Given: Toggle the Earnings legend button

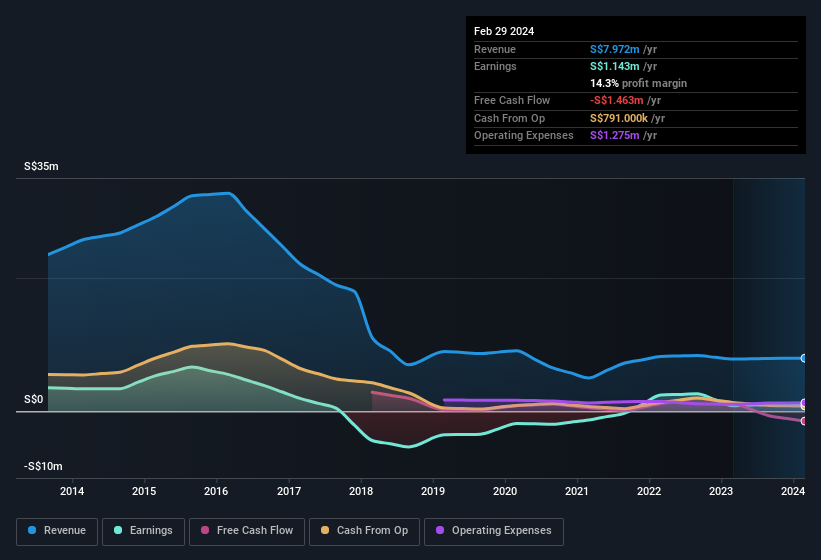Looking at the screenshot, I should click(x=143, y=531).
